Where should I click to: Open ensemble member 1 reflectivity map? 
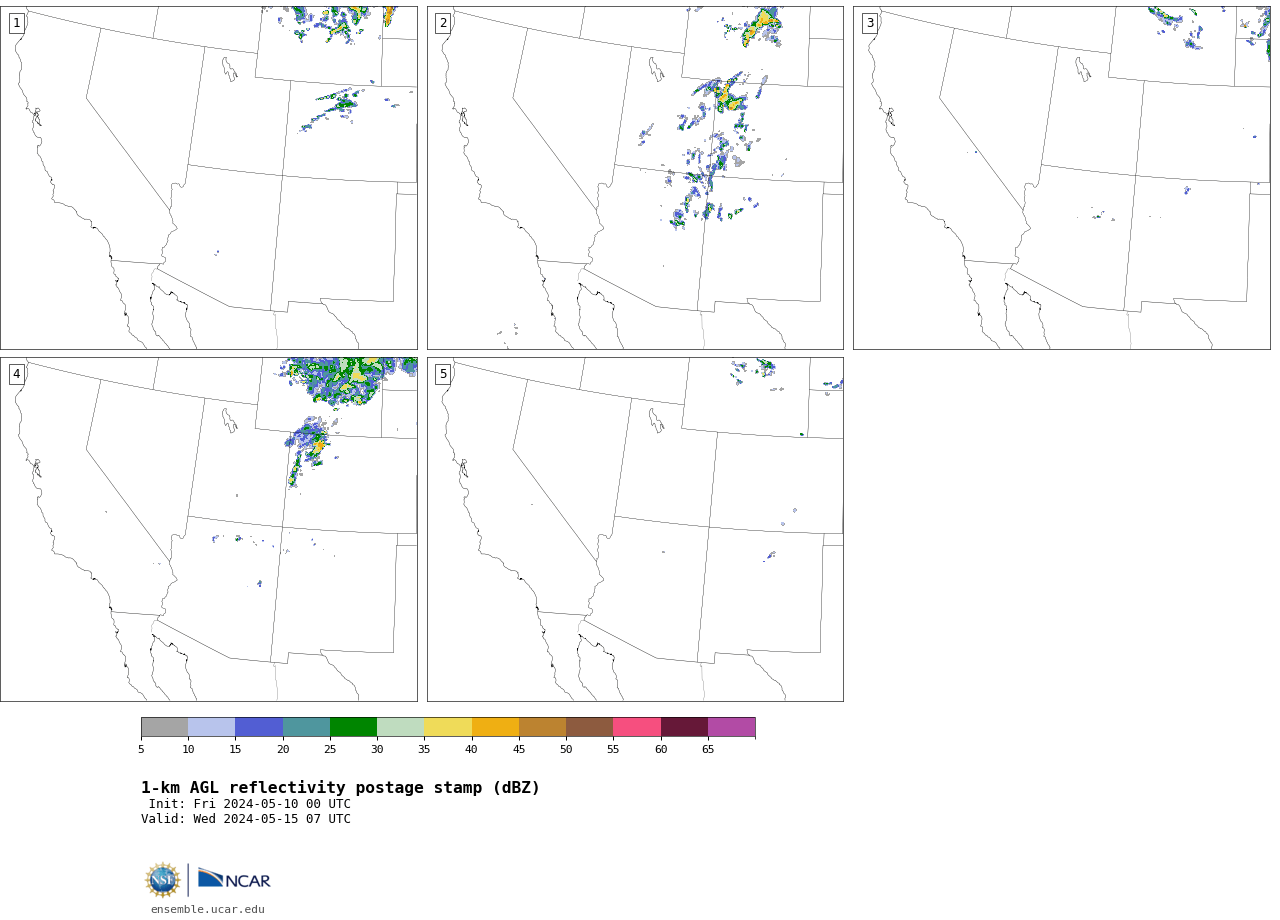click(x=208, y=178)
